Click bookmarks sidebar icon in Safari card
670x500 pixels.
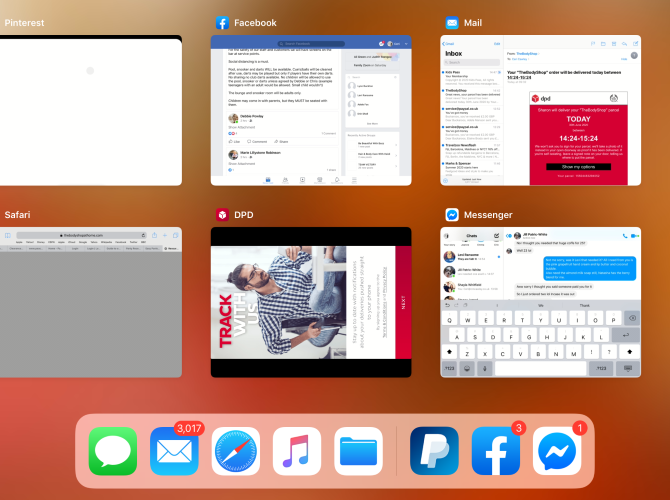(7, 235)
